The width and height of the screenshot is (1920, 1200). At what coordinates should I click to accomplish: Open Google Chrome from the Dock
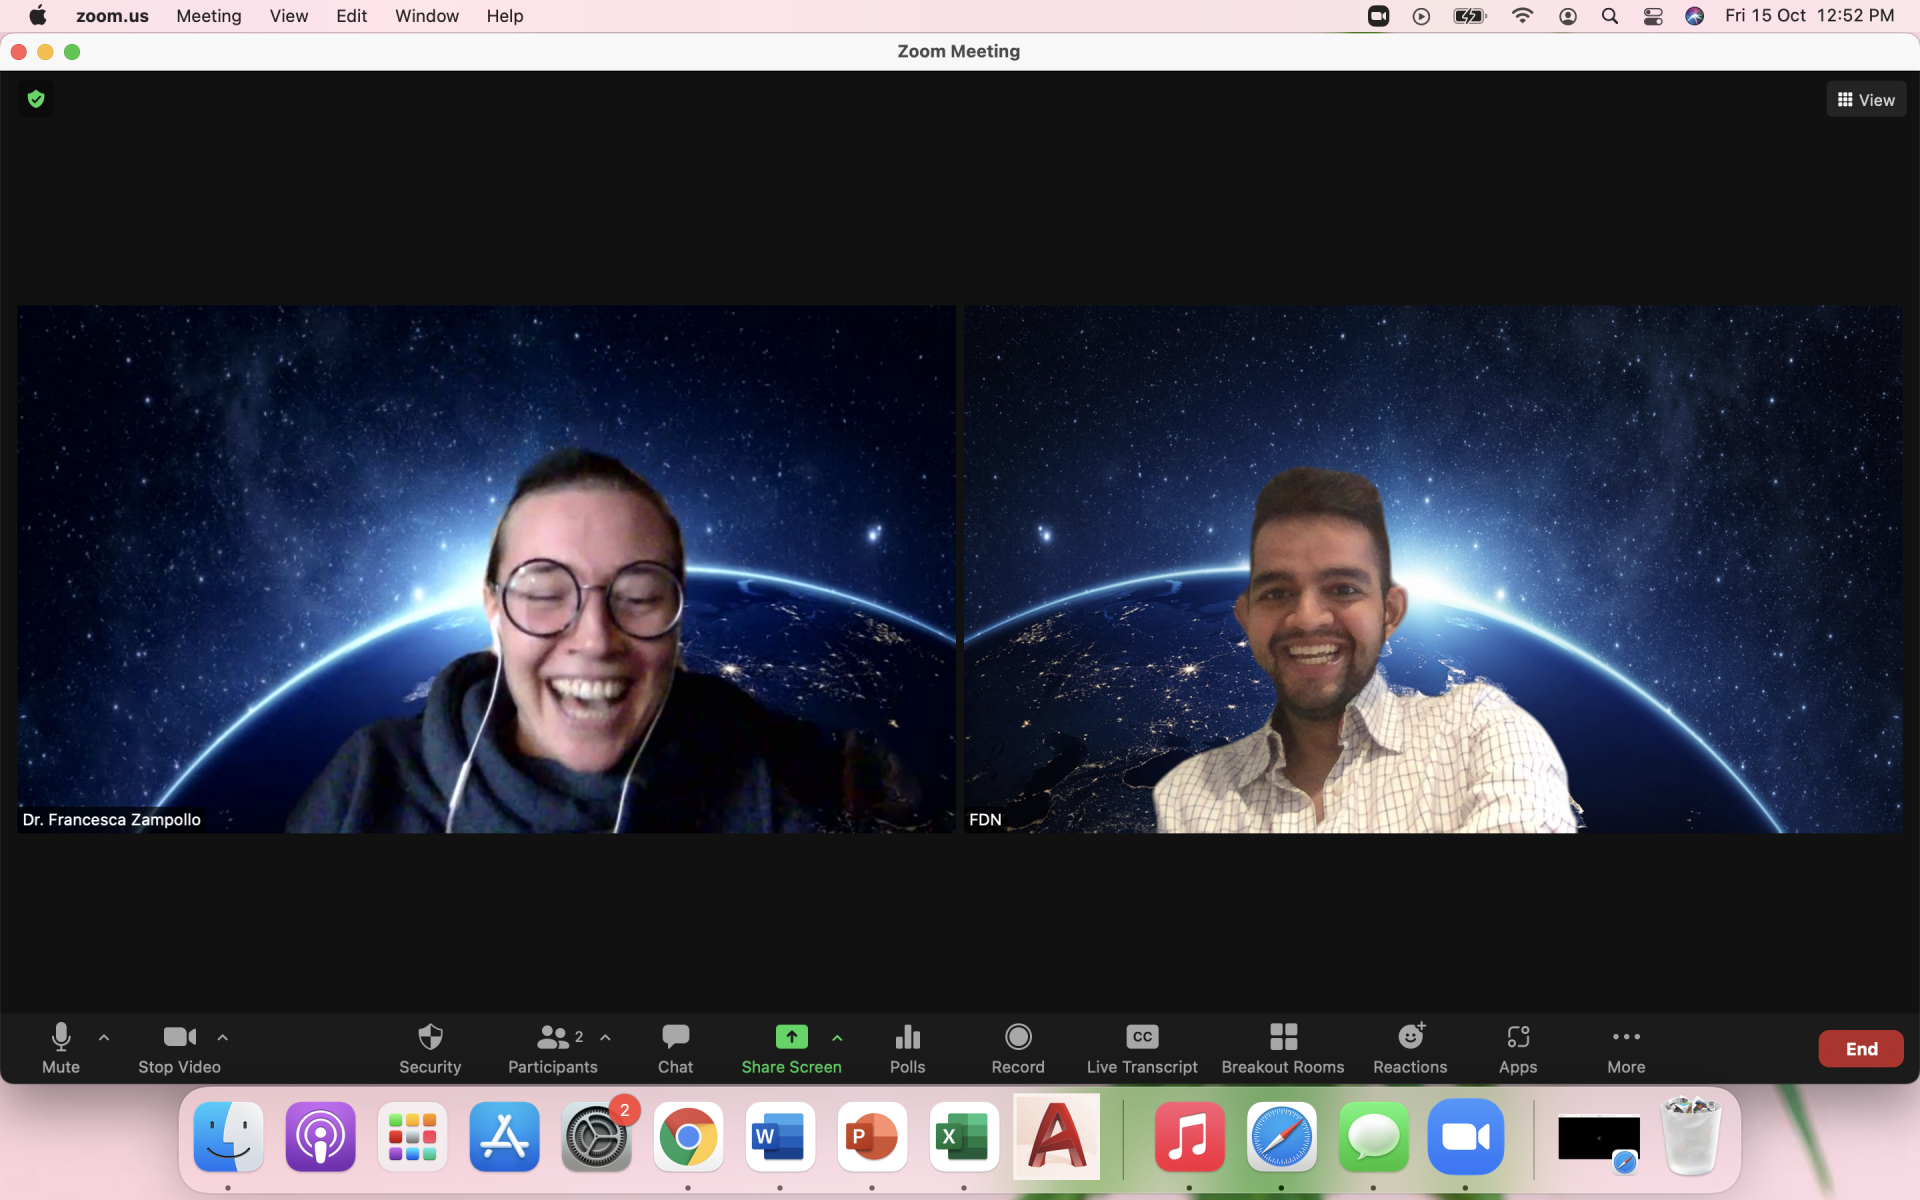click(x=688, y=1137)
